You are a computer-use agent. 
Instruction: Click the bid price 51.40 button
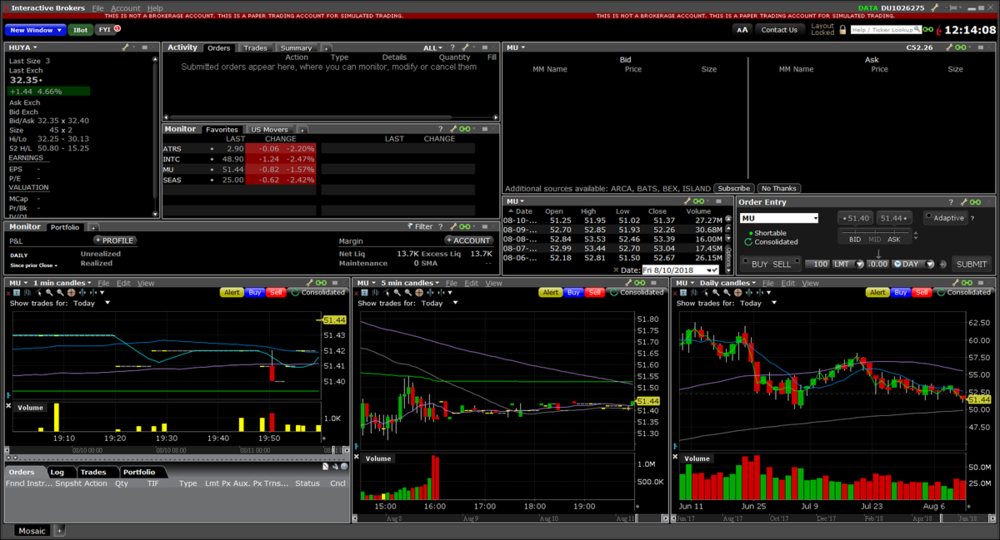(x=855, y=218)
